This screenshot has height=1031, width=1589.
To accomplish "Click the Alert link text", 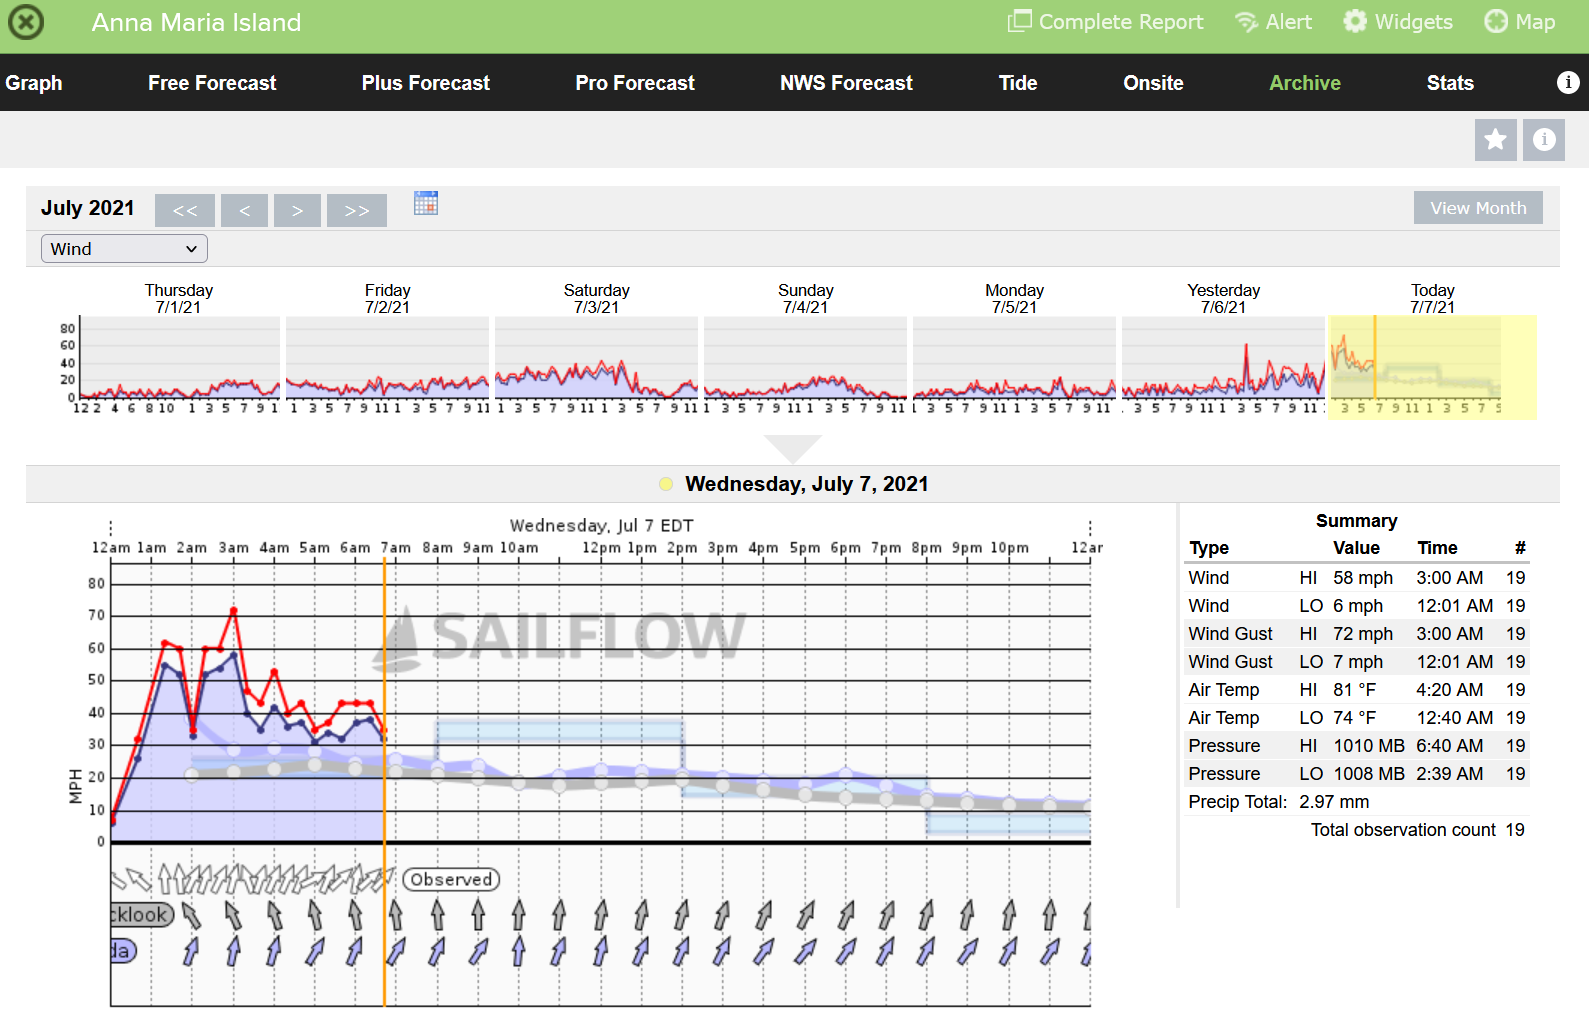I will pos(1289,22).
